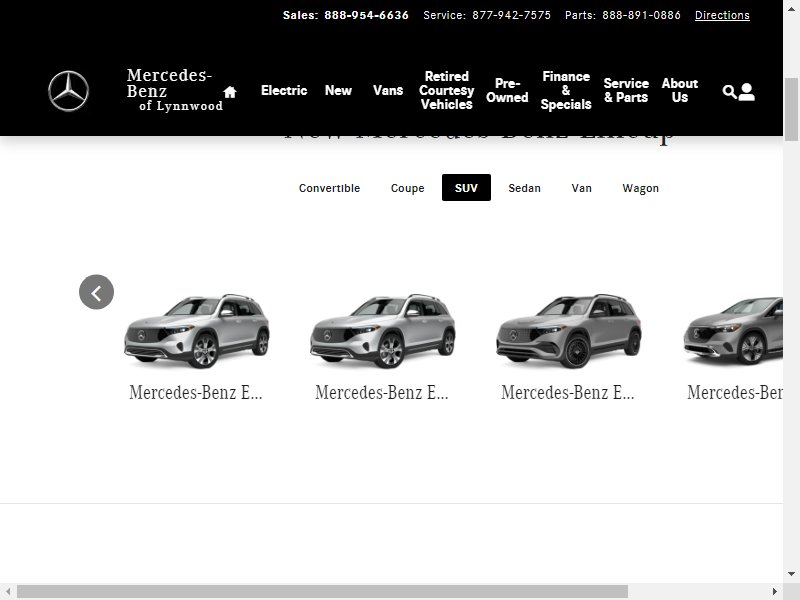Open the site search magnifier icon
Viewport: 800px width, 600px height.
729,92
